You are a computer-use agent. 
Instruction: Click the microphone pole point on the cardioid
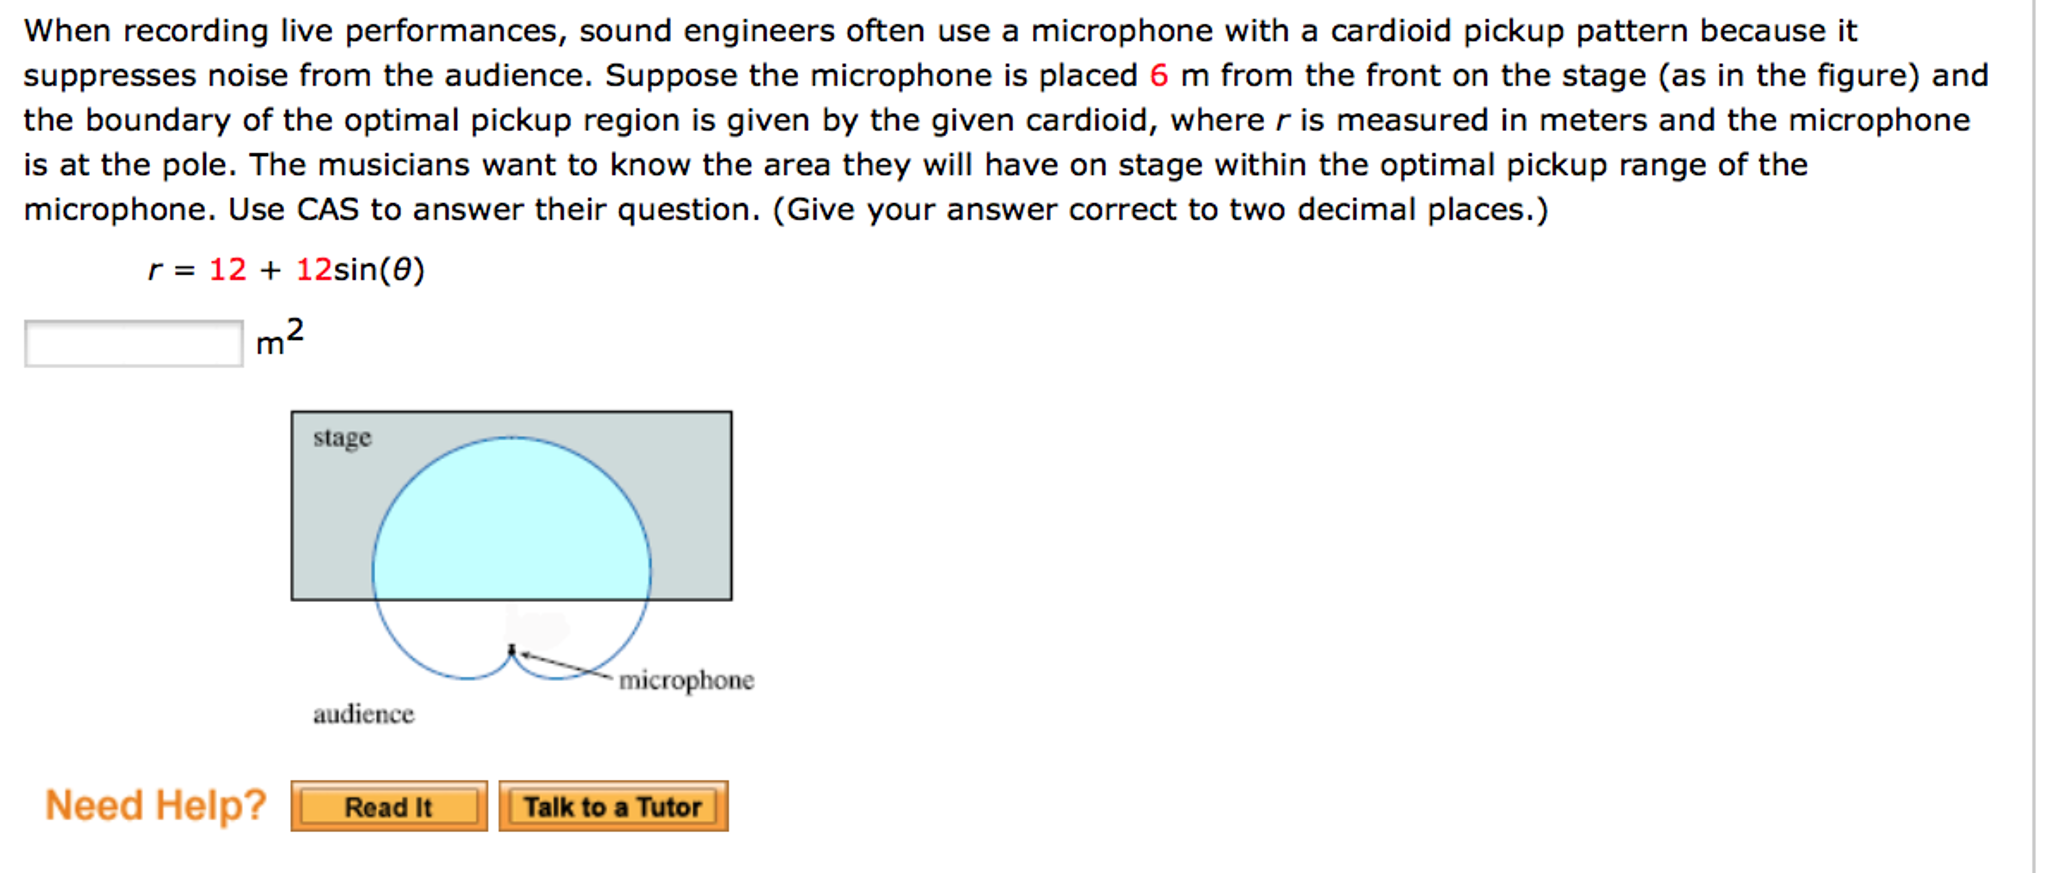point(514,648)
